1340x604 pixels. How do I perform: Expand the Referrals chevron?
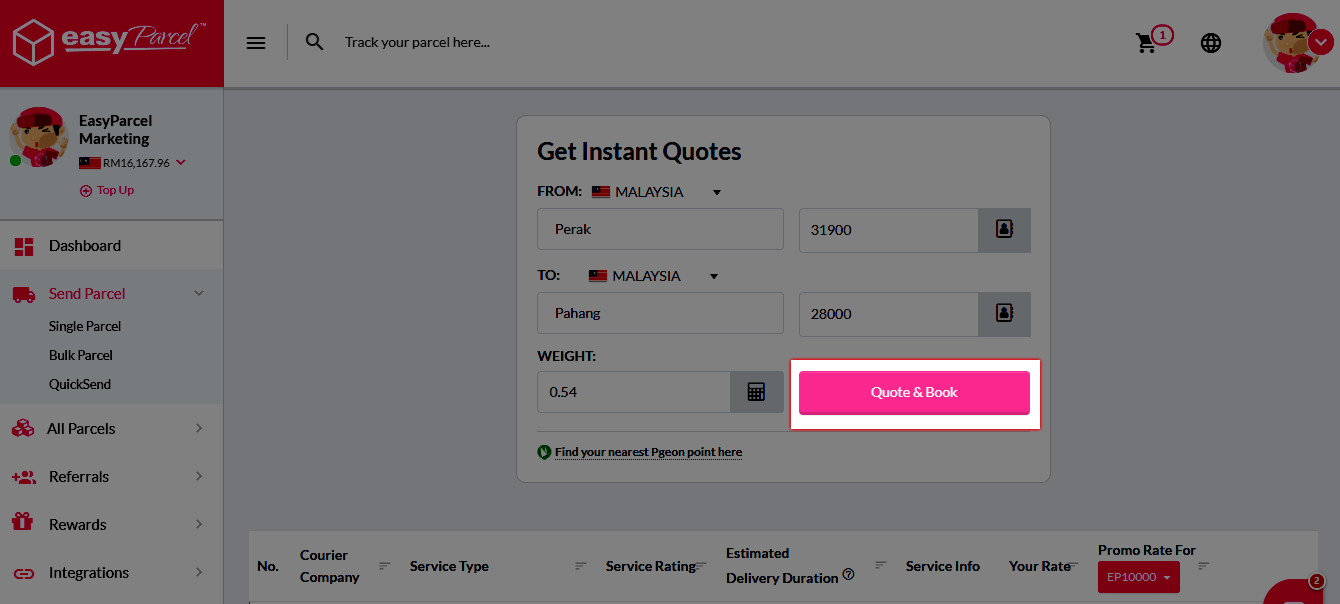(199, 476)
